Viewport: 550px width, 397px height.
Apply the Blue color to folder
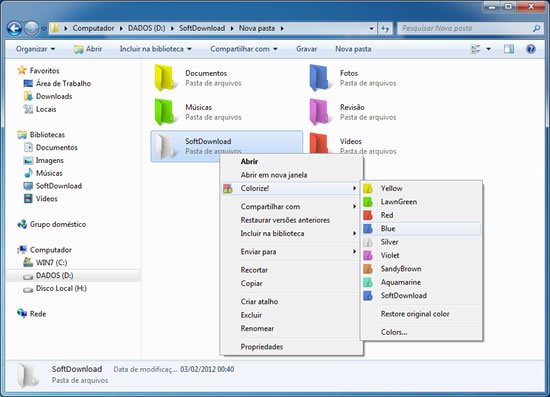(421, 229)
